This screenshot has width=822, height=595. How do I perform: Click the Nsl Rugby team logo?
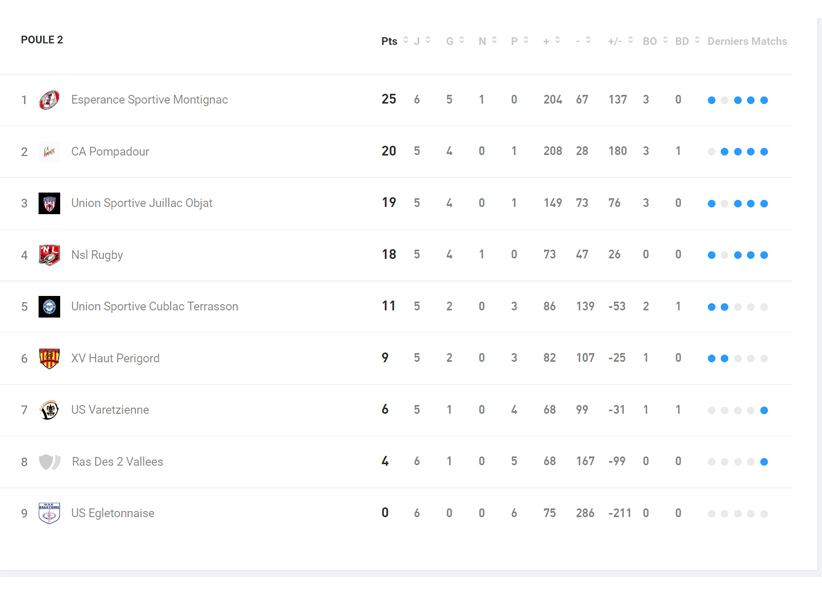pos(49,255)
